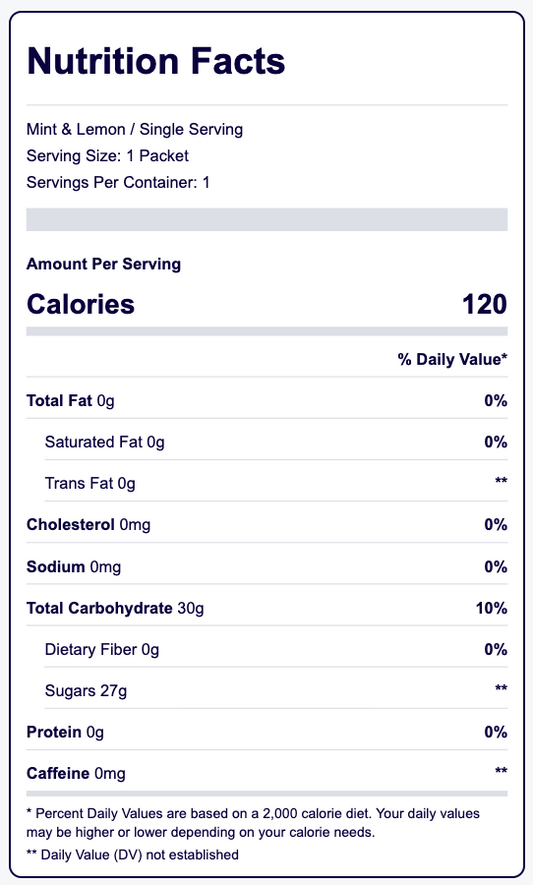Click the Protein 0g row
533x885 pixels.
tap(267, 732)
